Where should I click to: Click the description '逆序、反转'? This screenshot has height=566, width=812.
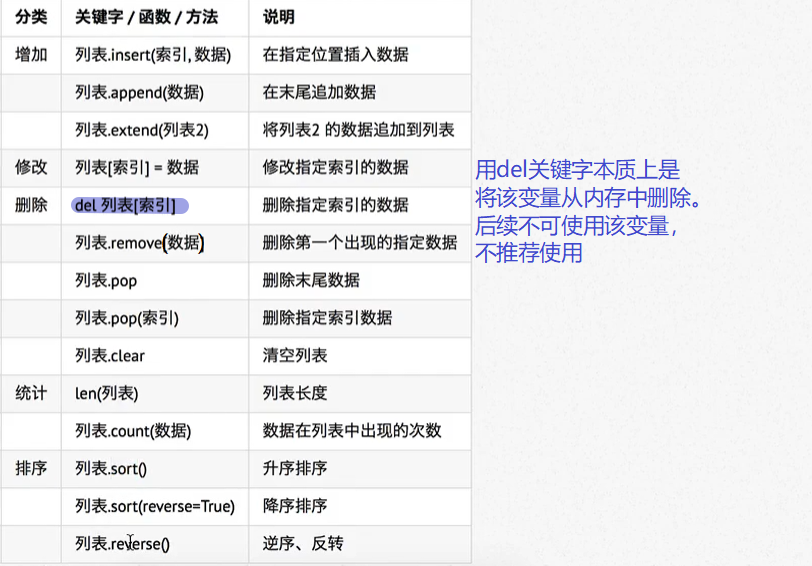[303, 543]
